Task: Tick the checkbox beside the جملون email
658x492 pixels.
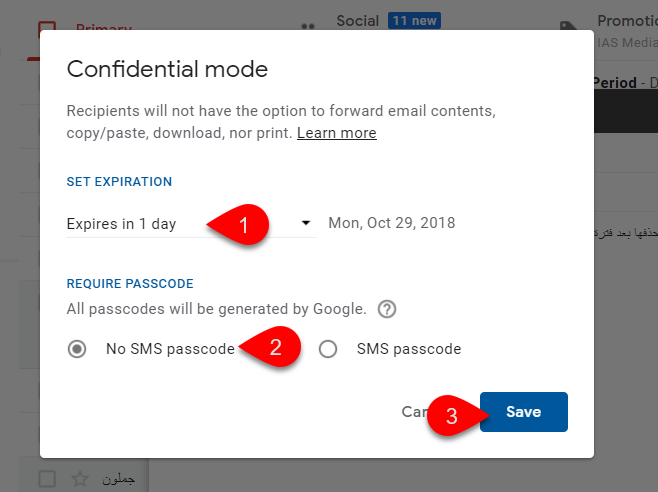Action: pos(47,479)
